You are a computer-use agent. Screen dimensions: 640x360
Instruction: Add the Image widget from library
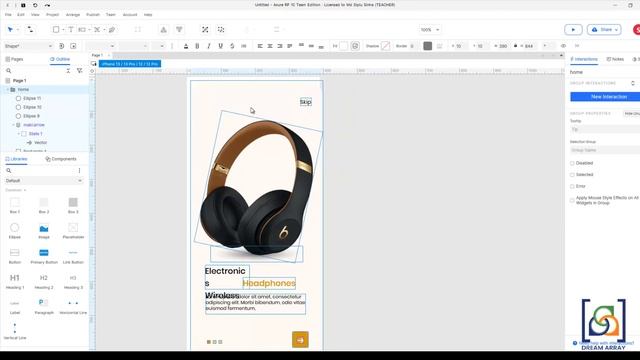44,231
